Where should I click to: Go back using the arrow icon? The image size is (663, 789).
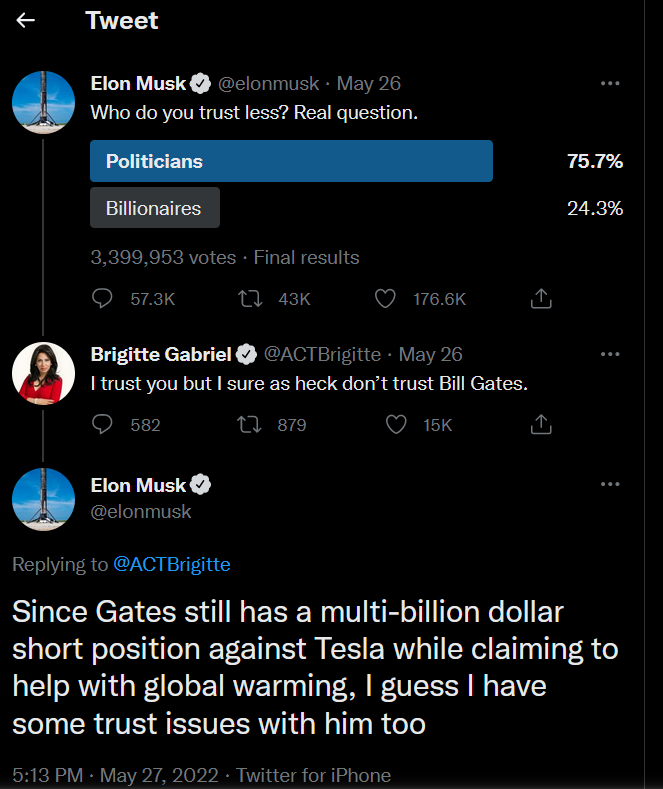coord(25,20)
